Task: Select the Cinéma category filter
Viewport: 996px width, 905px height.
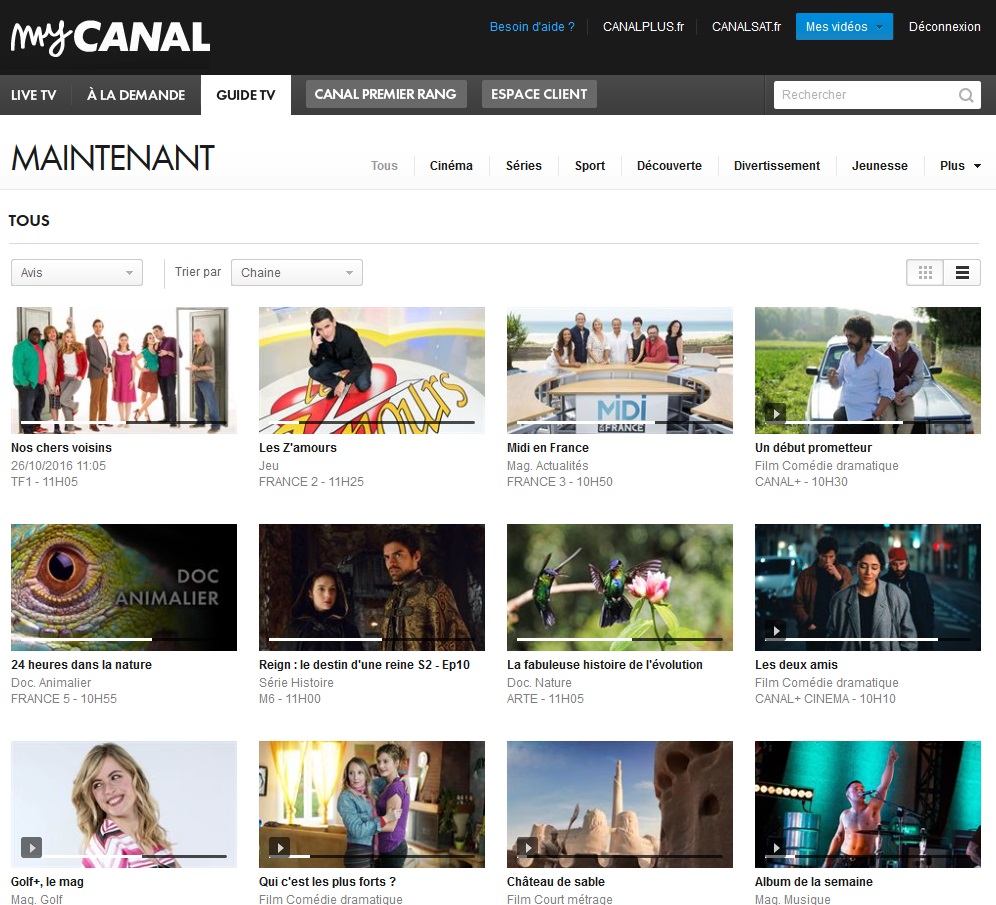Action: pos(451,166)
